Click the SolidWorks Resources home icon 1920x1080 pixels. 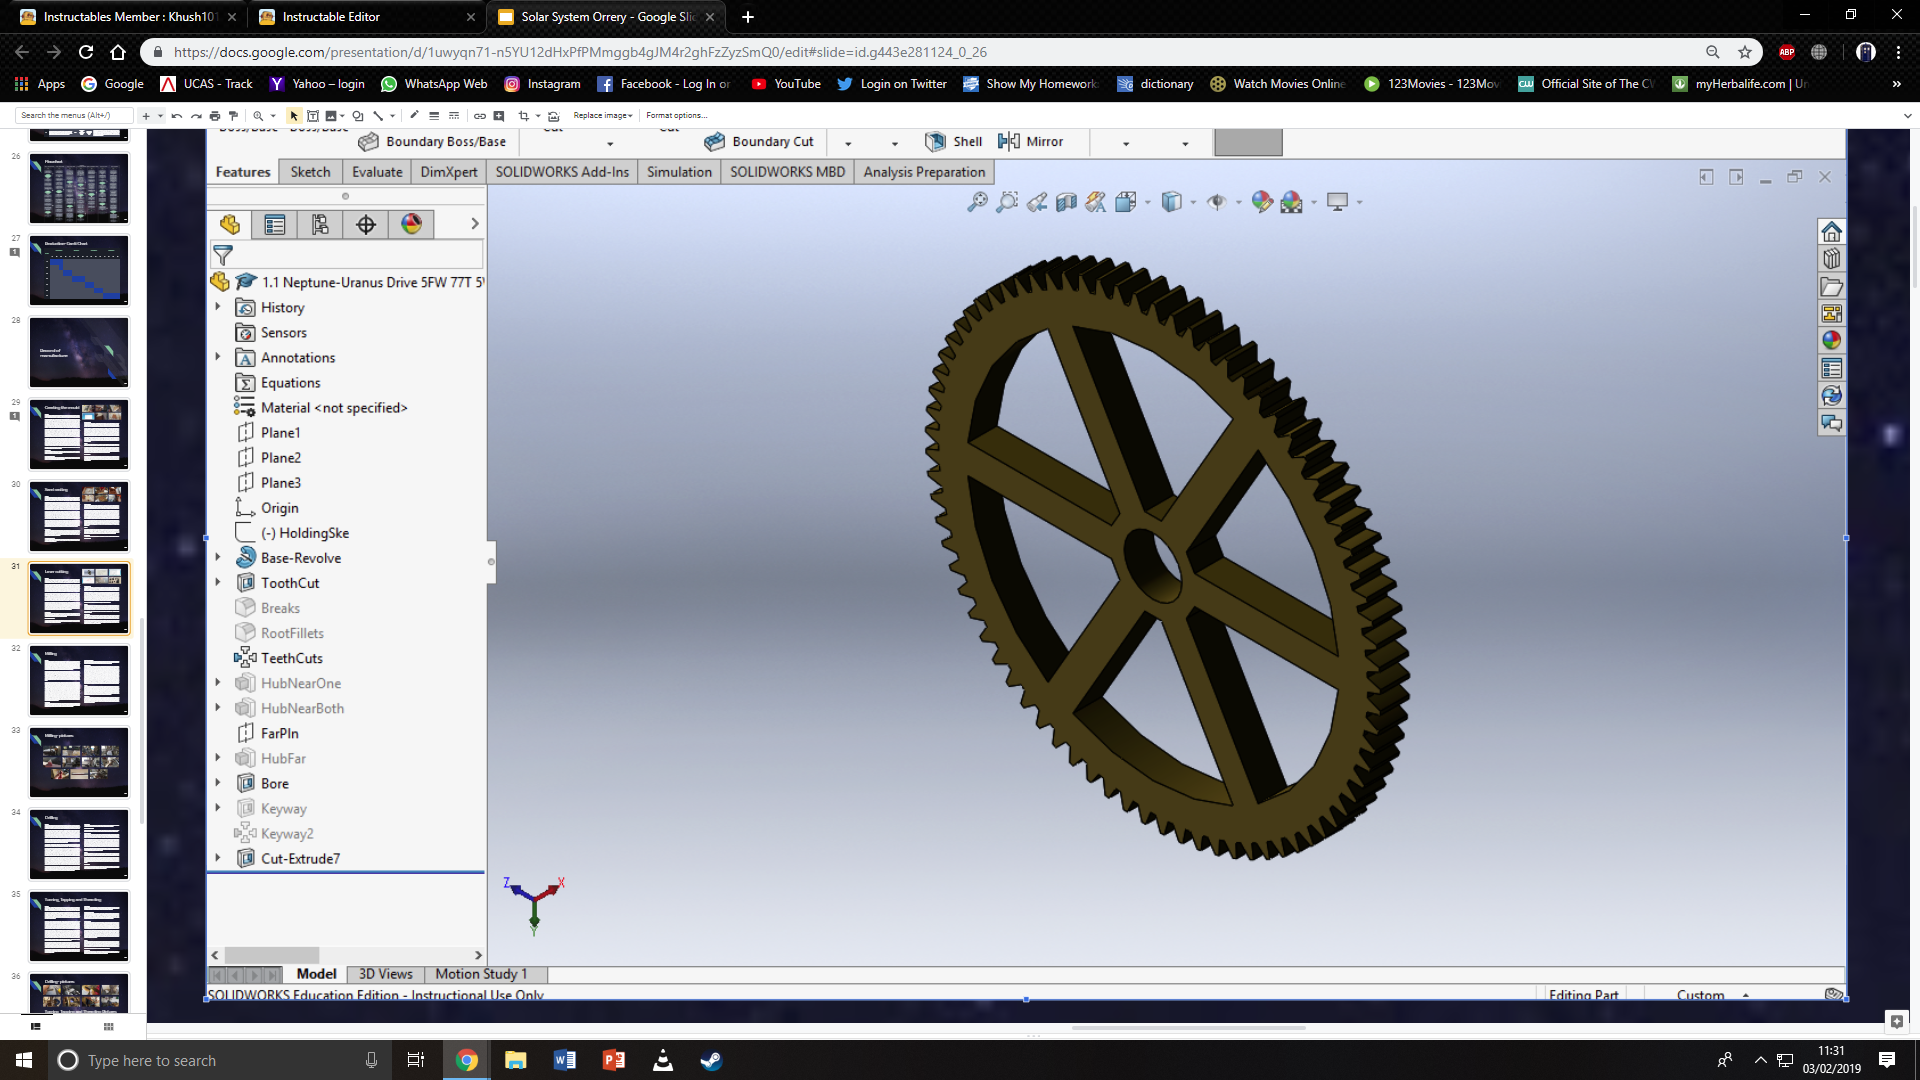(x=1831, y=232)
